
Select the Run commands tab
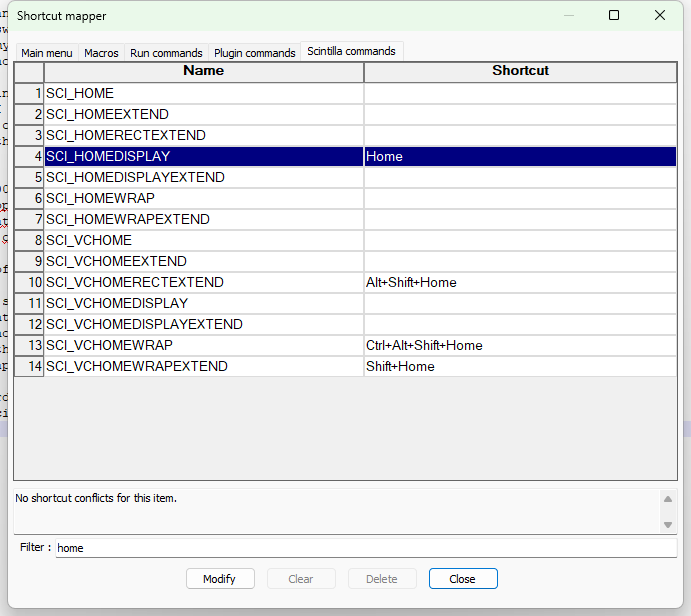pyautogui.click(x=166, y=53)
